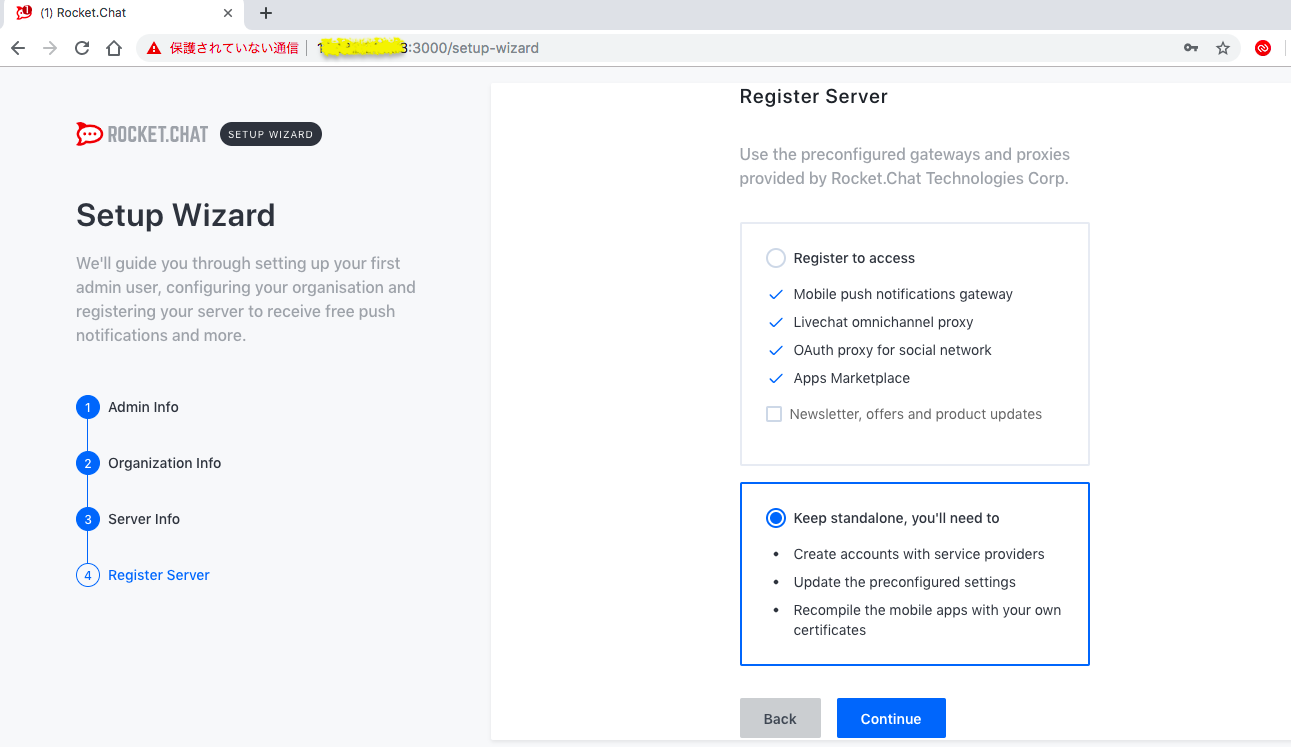Viewport: 1291px width, 747px height.
Task: Click the red extension icon in toolbar
Action: (x=1262, y=48)
